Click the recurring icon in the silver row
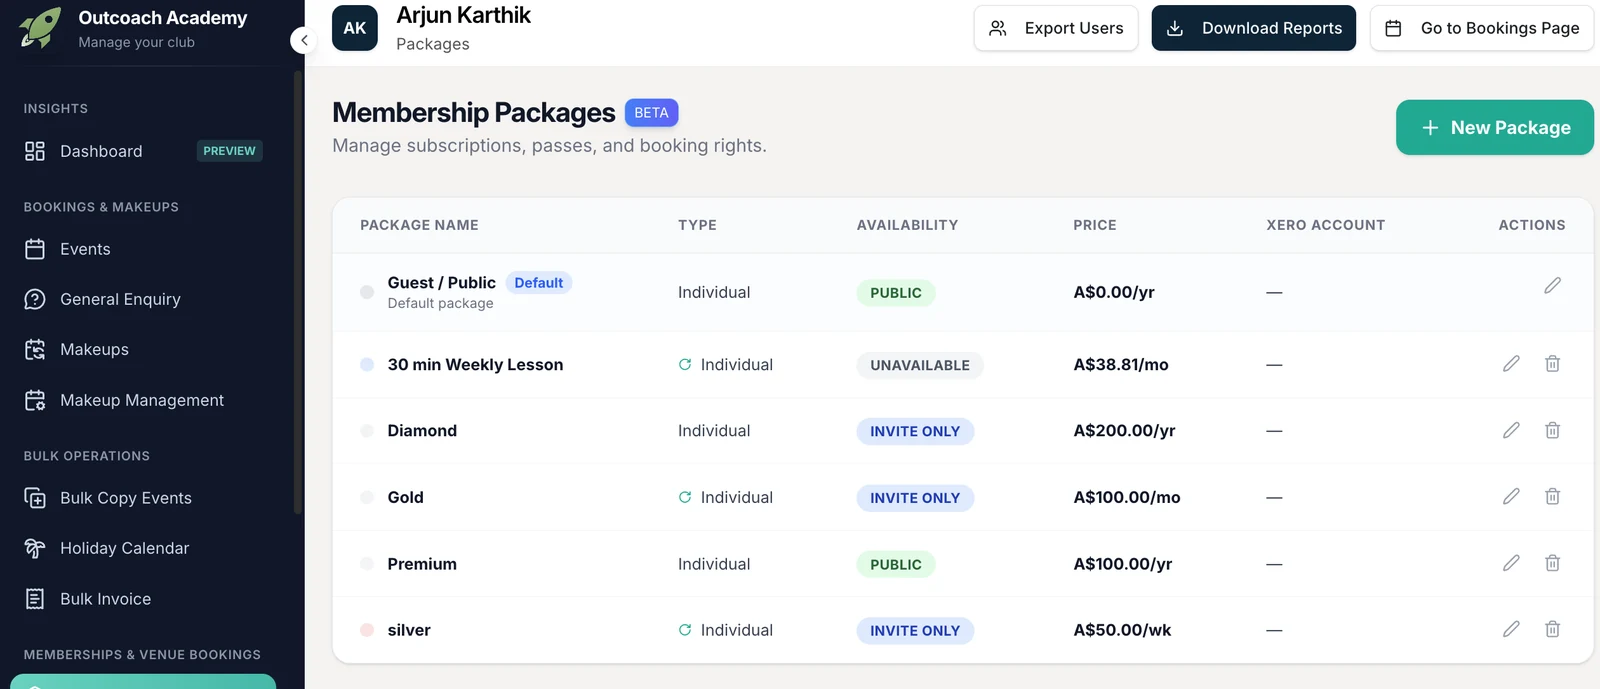The height and width of the screenshot is (689, 1600). pyautogui.click(x=685, y=630)
